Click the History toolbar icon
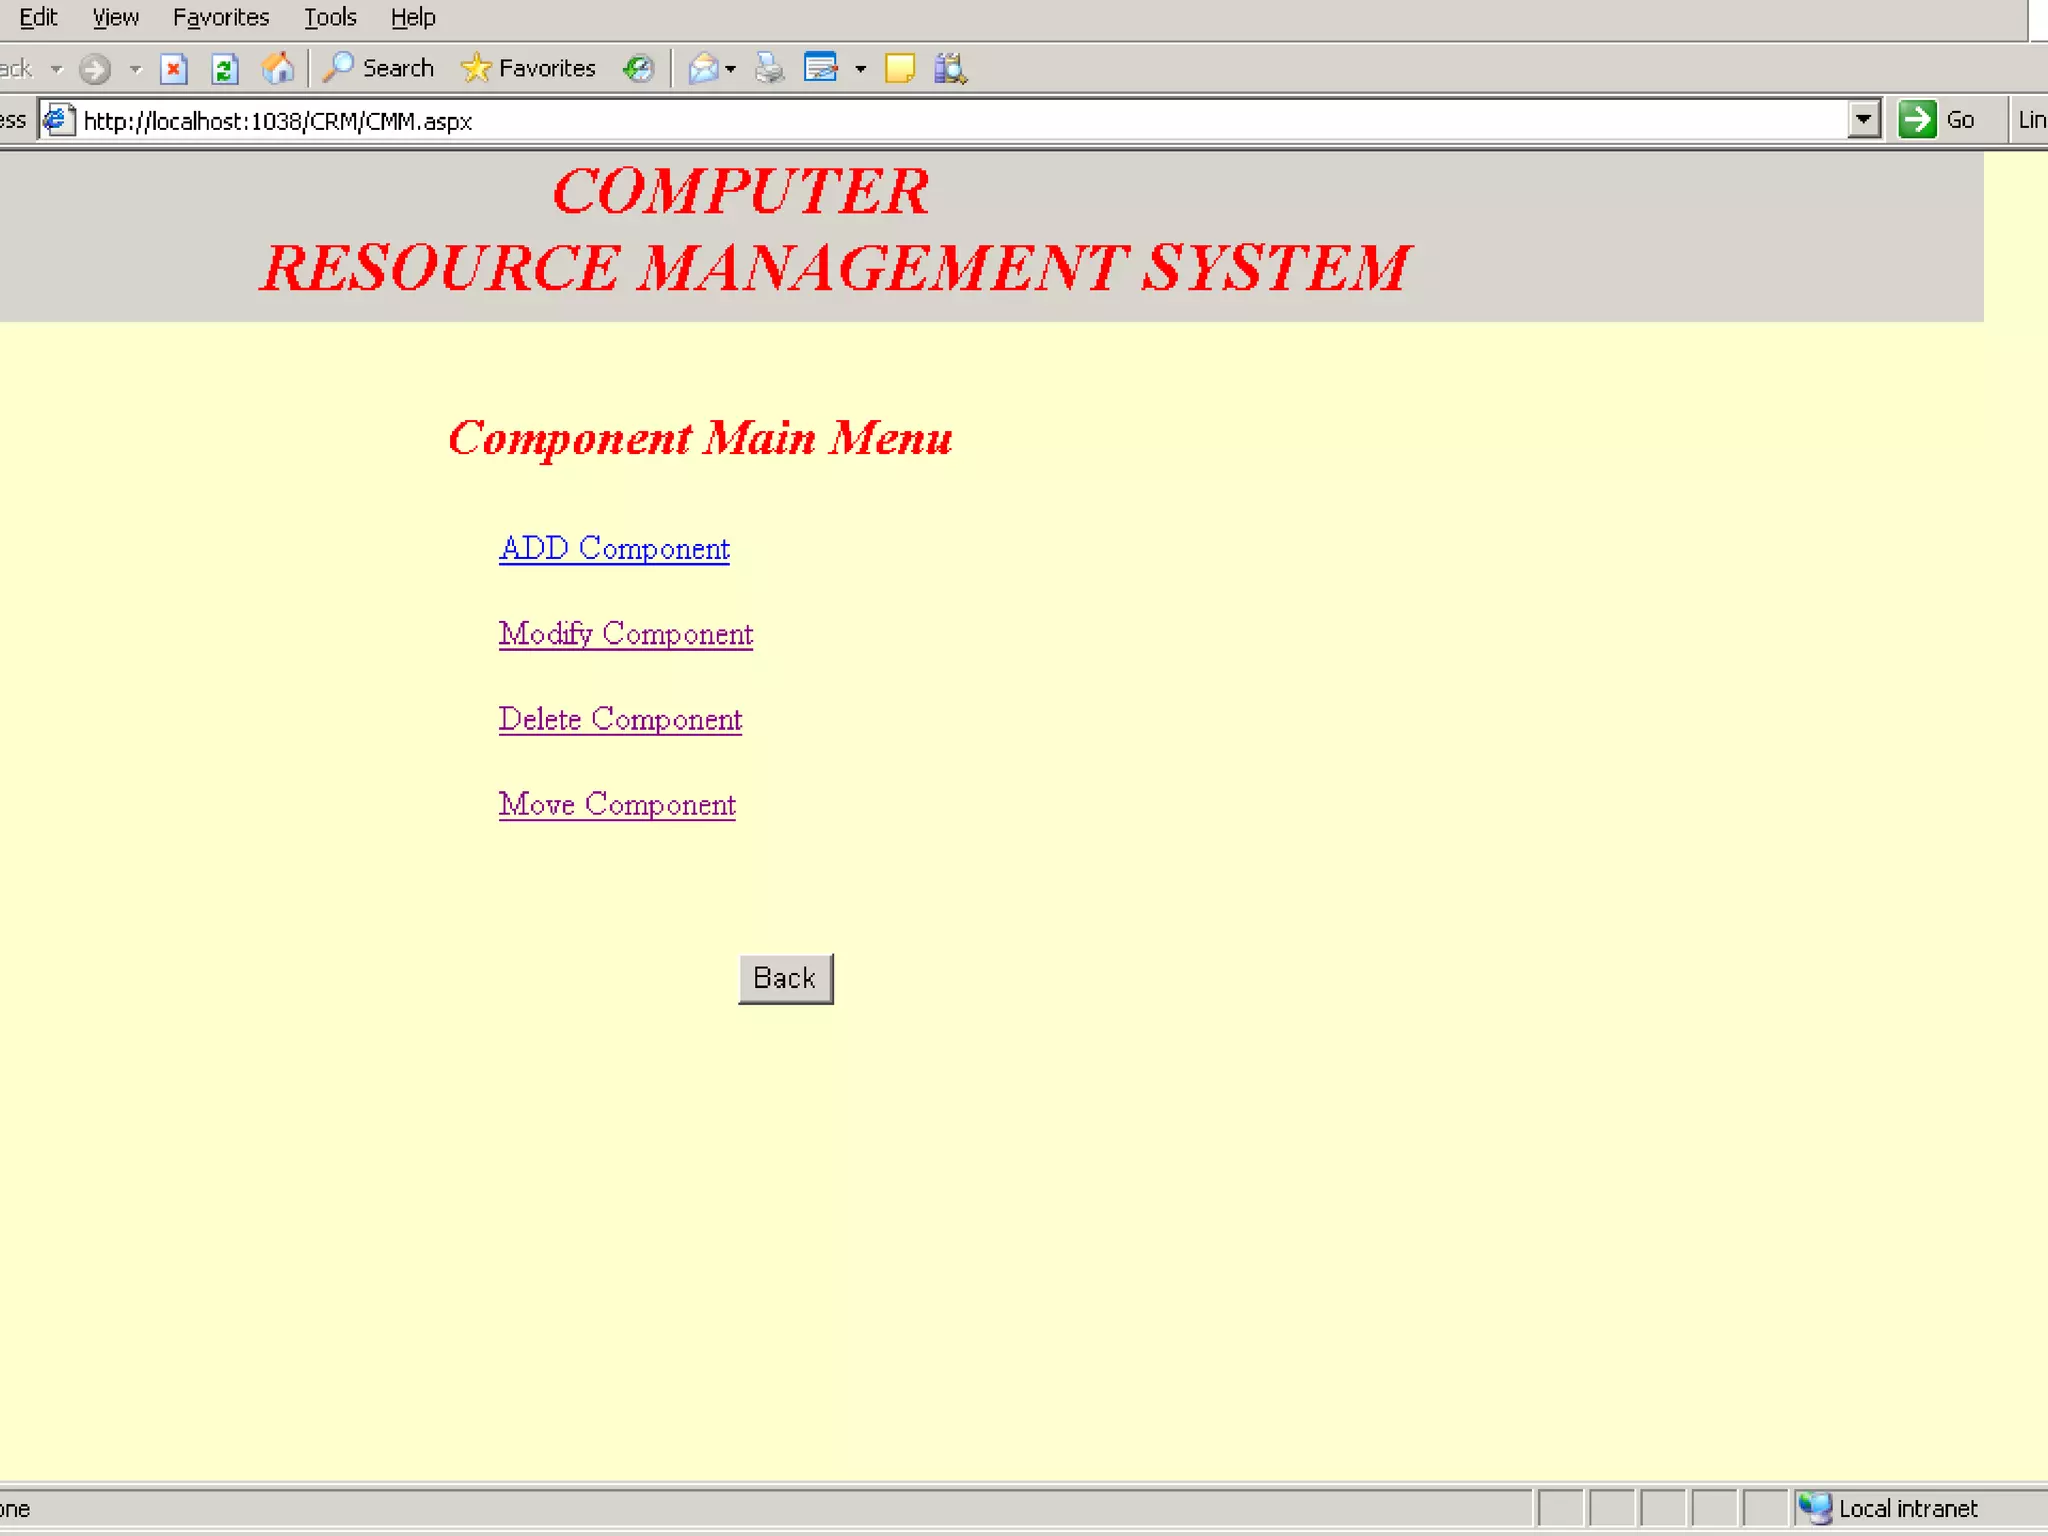2048x1536 pixels. (x=638, y=69)
